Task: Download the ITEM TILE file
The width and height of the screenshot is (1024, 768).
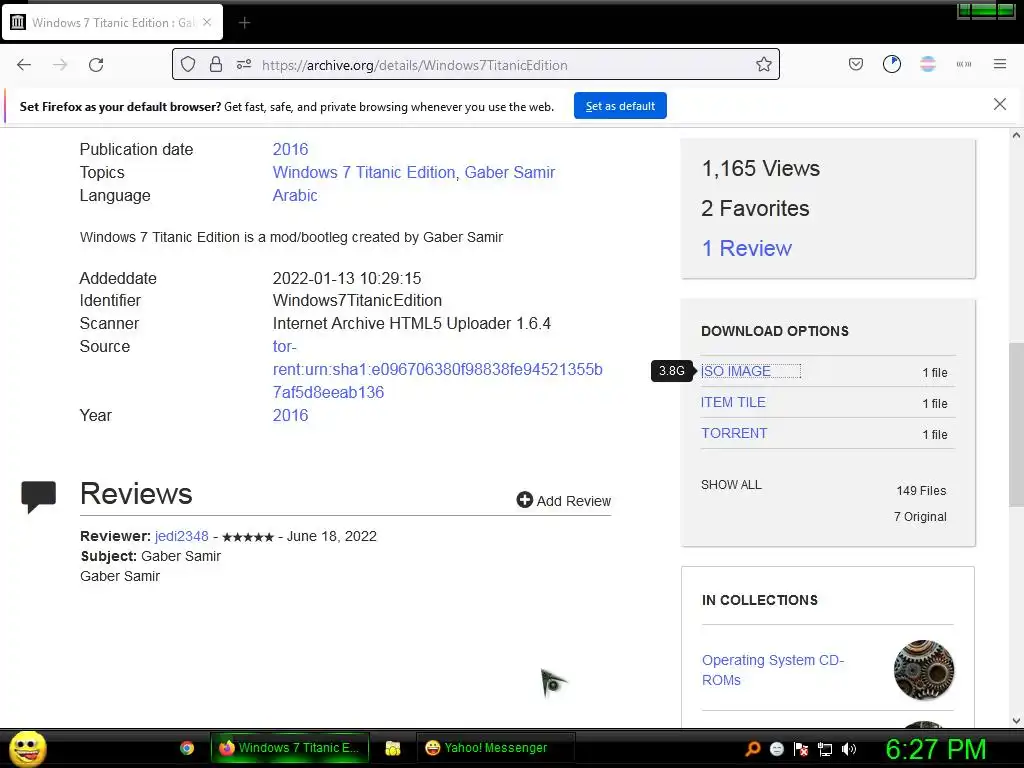Action: pos(733,402)
